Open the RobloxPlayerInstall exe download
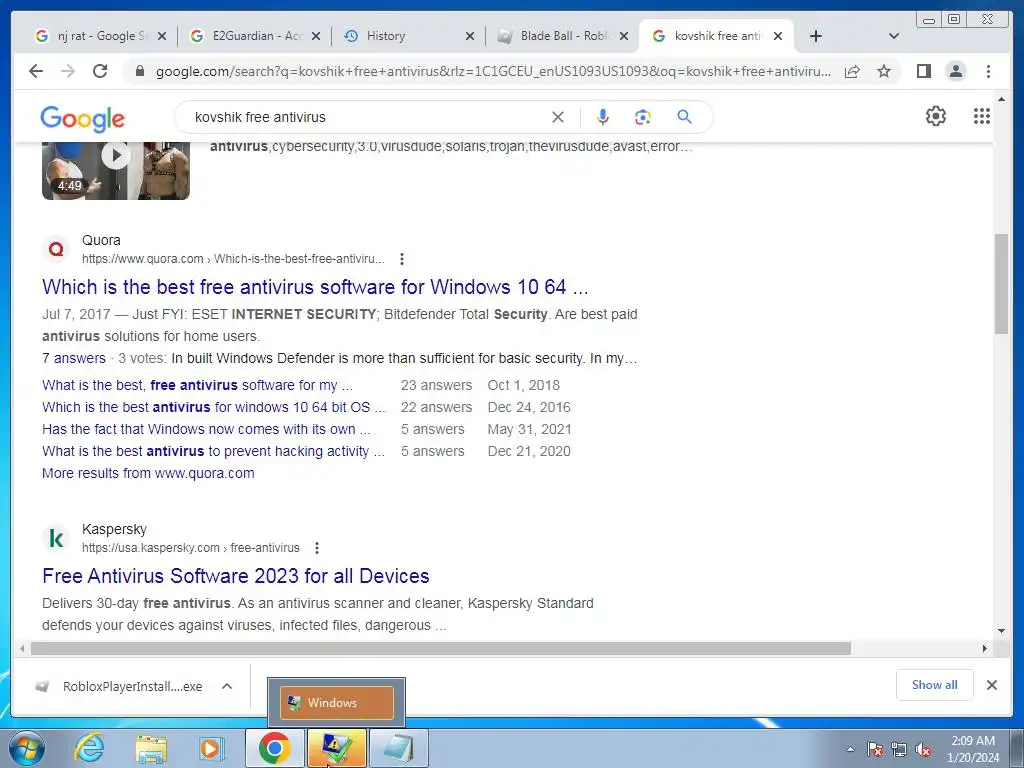The image size is (1024, 768). coord(120,686)
